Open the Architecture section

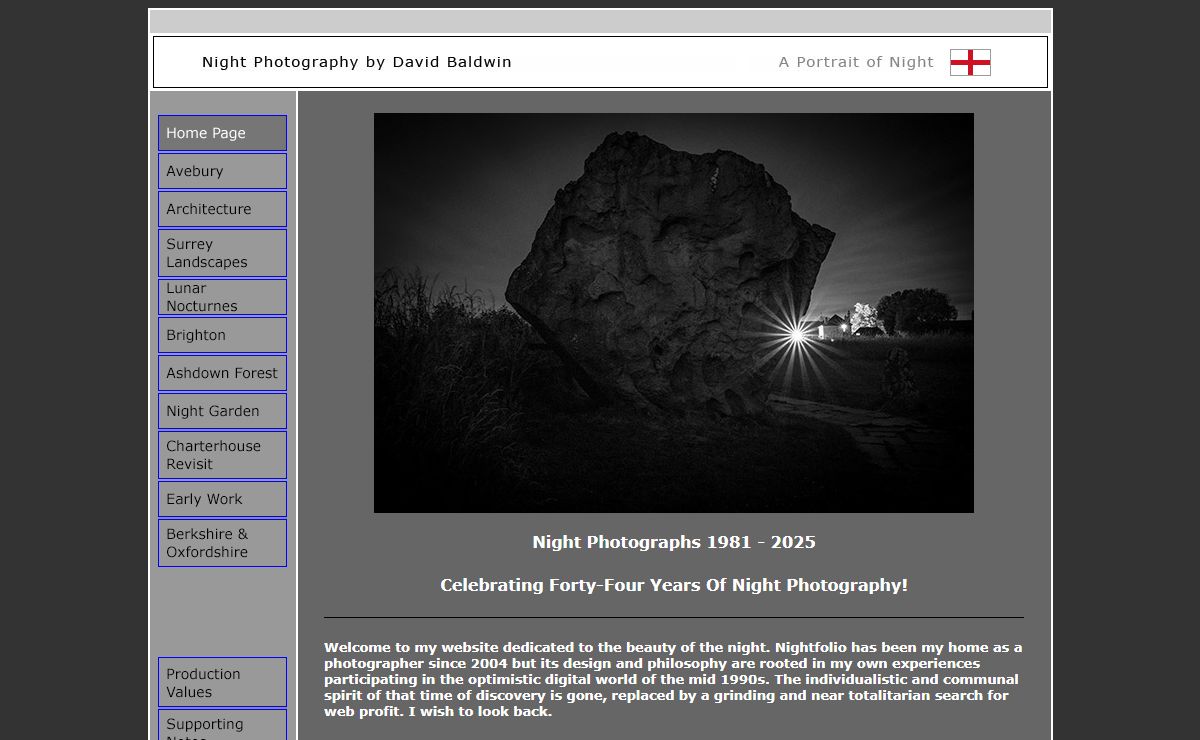(x=222, y=209)
